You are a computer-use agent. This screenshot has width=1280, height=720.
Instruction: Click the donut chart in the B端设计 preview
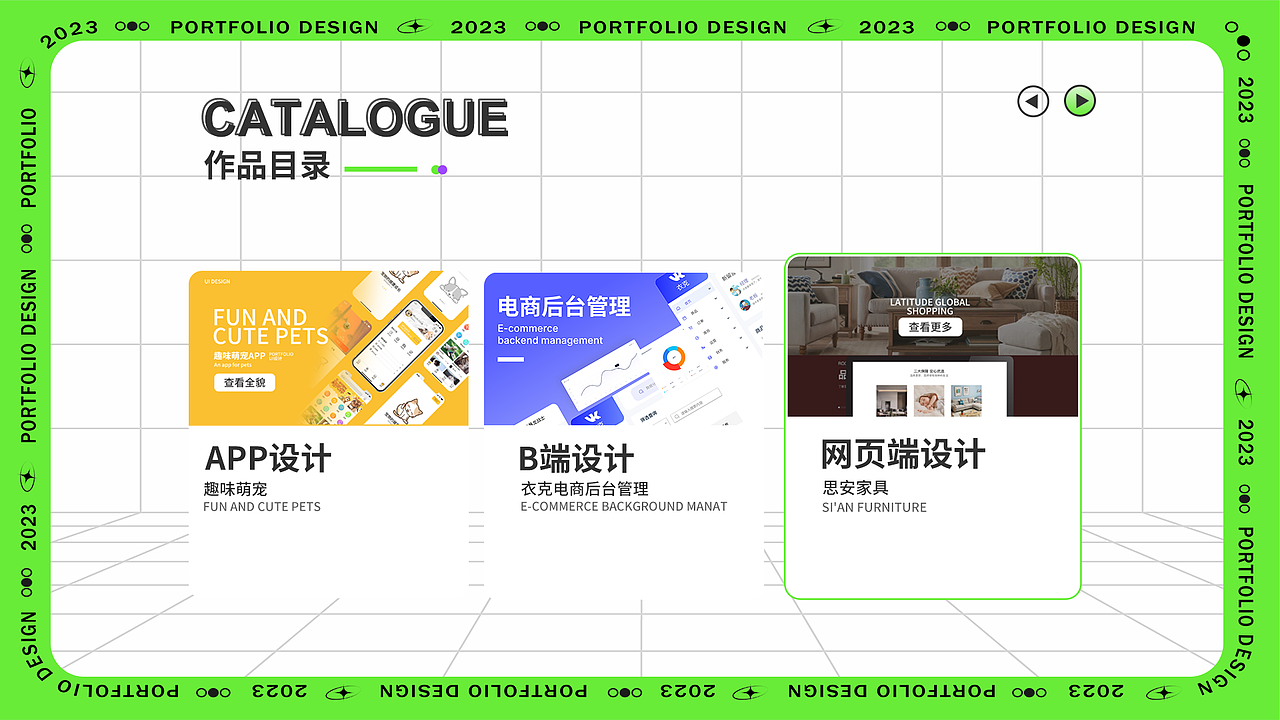(x=674, y=358)
